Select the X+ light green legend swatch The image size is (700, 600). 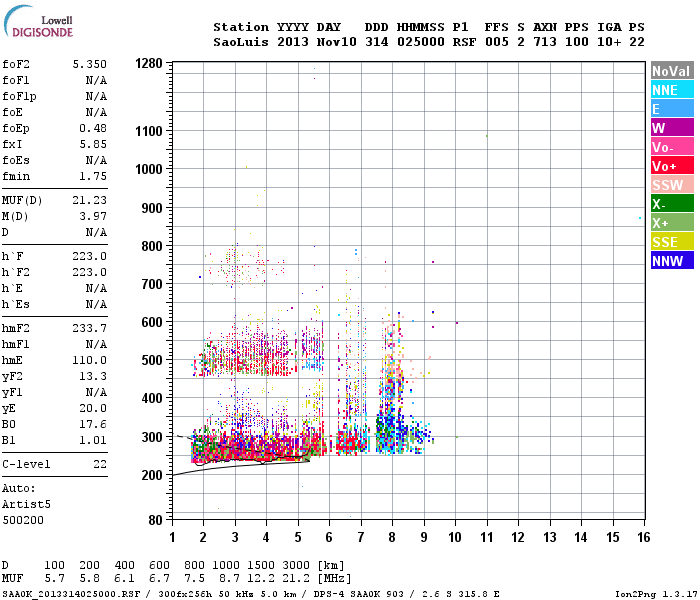672,223
